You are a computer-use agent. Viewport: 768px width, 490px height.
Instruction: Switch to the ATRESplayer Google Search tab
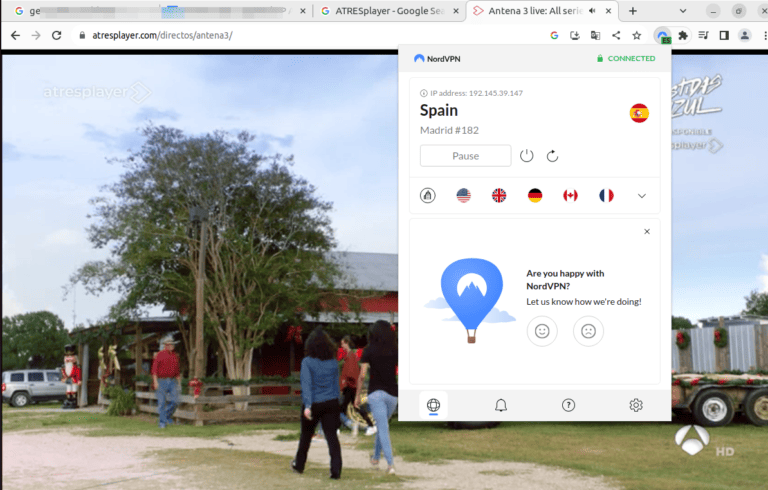[385, 11]
